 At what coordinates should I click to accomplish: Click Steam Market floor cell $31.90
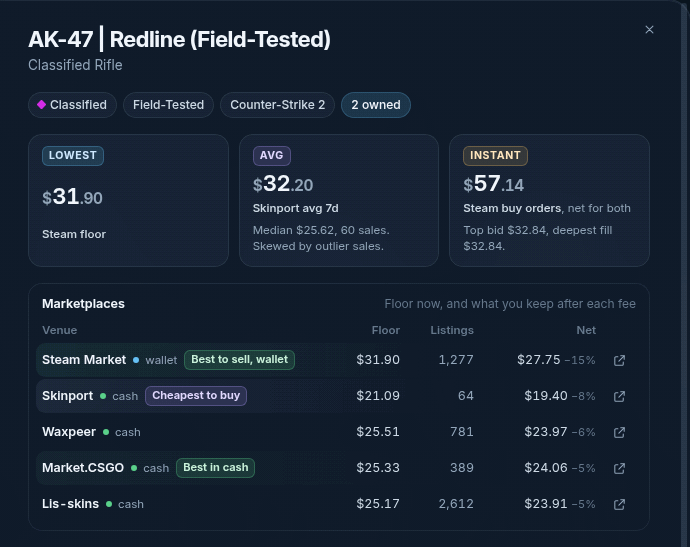coord(378,360)
